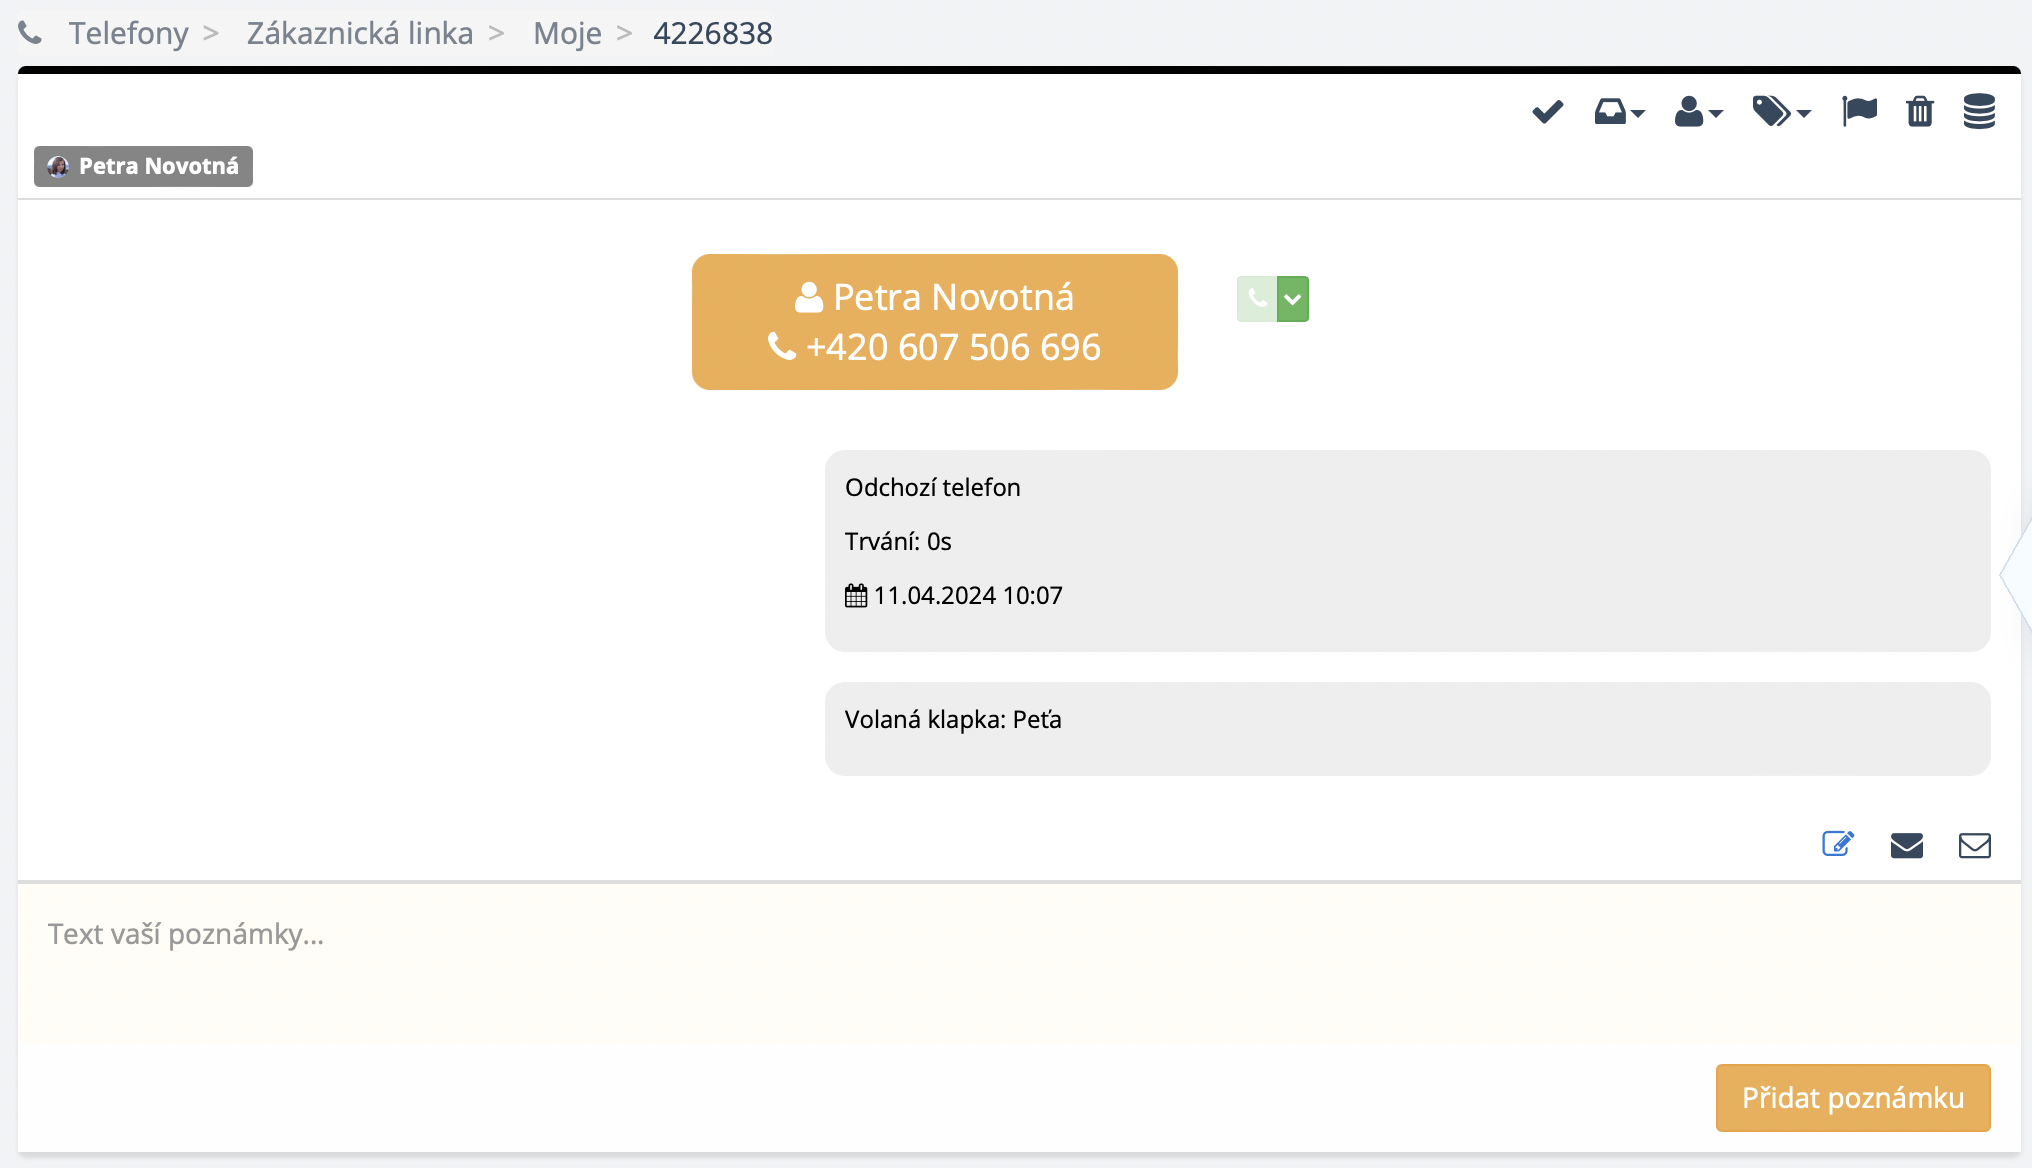Open the database stack icon

(x=1978, y=112)
